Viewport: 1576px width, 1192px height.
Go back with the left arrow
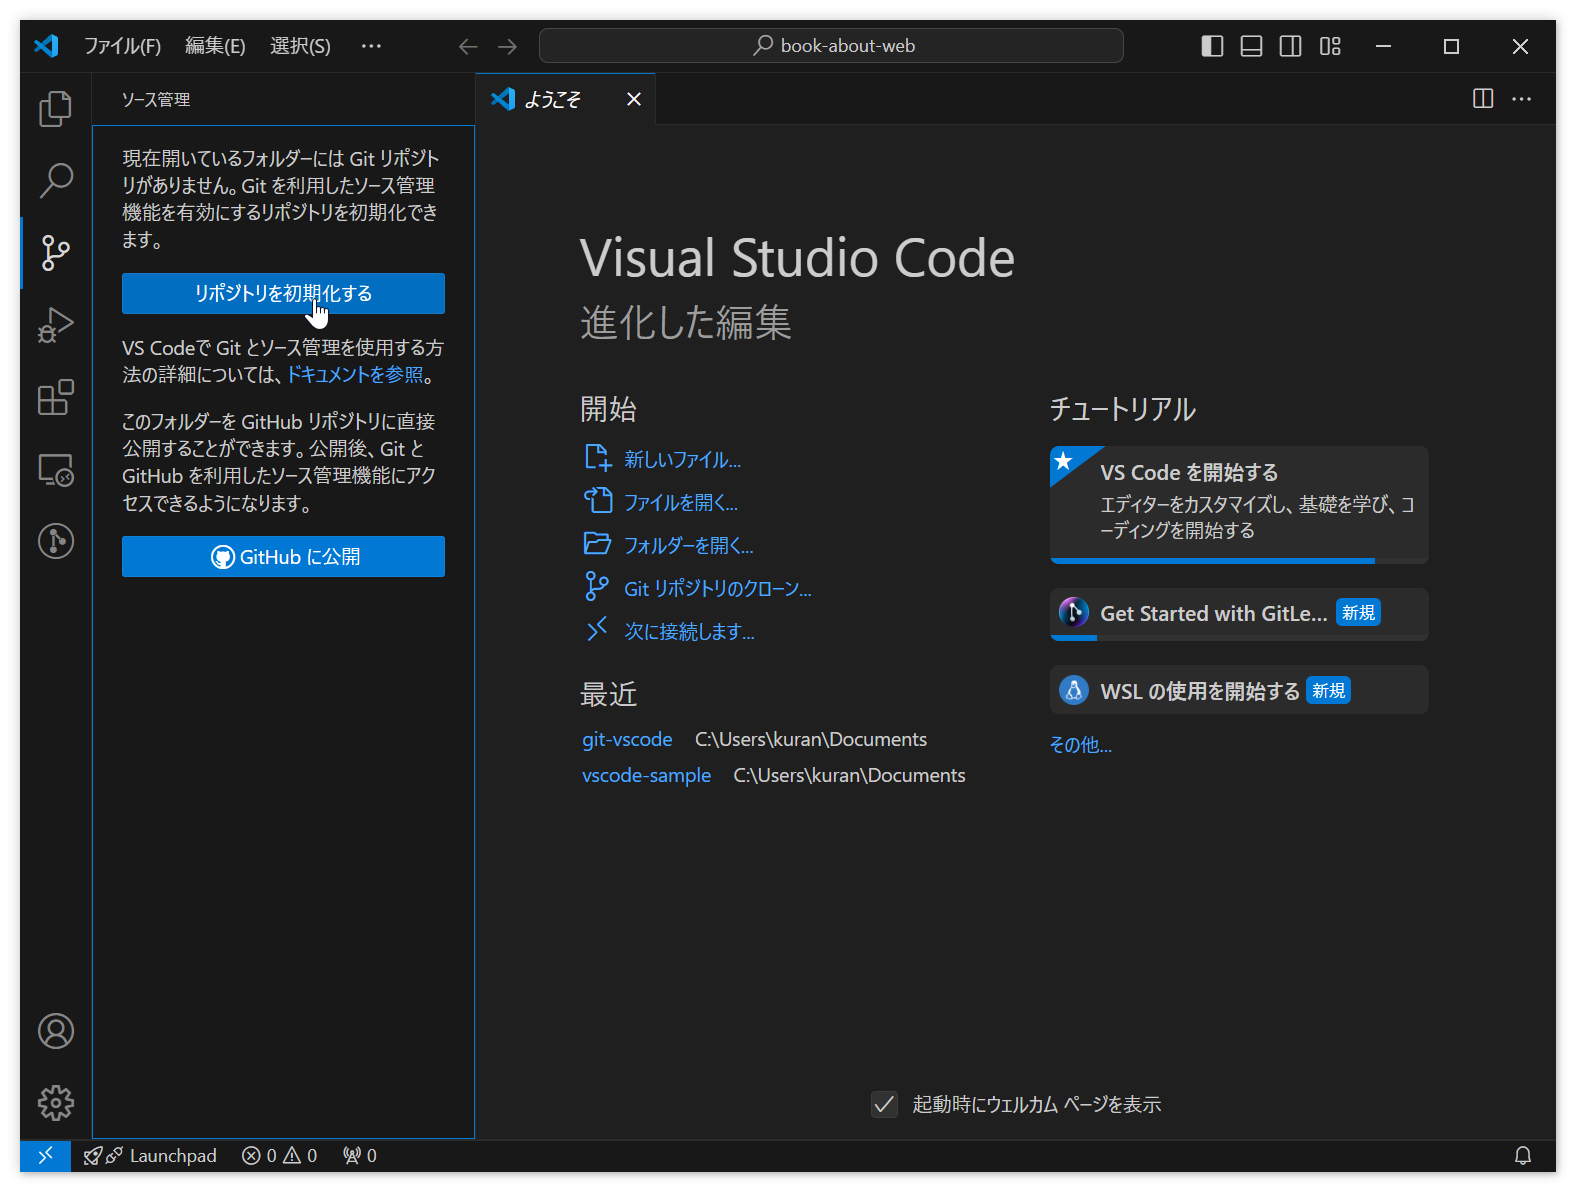[x=468, y=46]
